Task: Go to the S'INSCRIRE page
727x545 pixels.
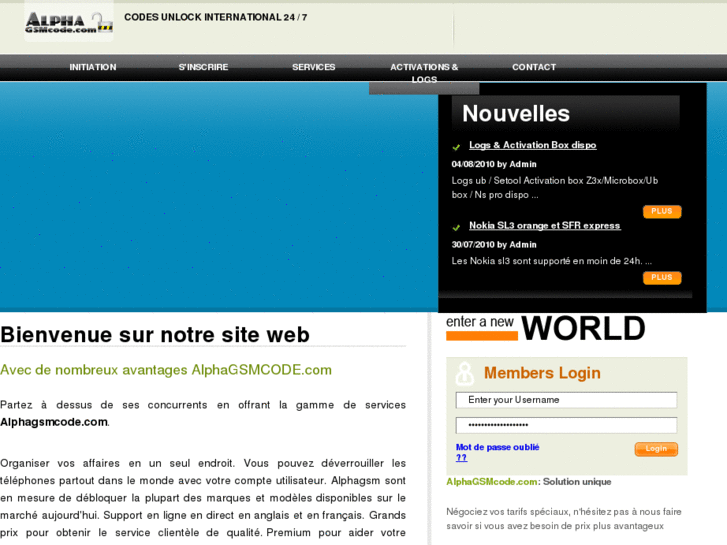Action: pyautogui.click(x=204, y=67)
